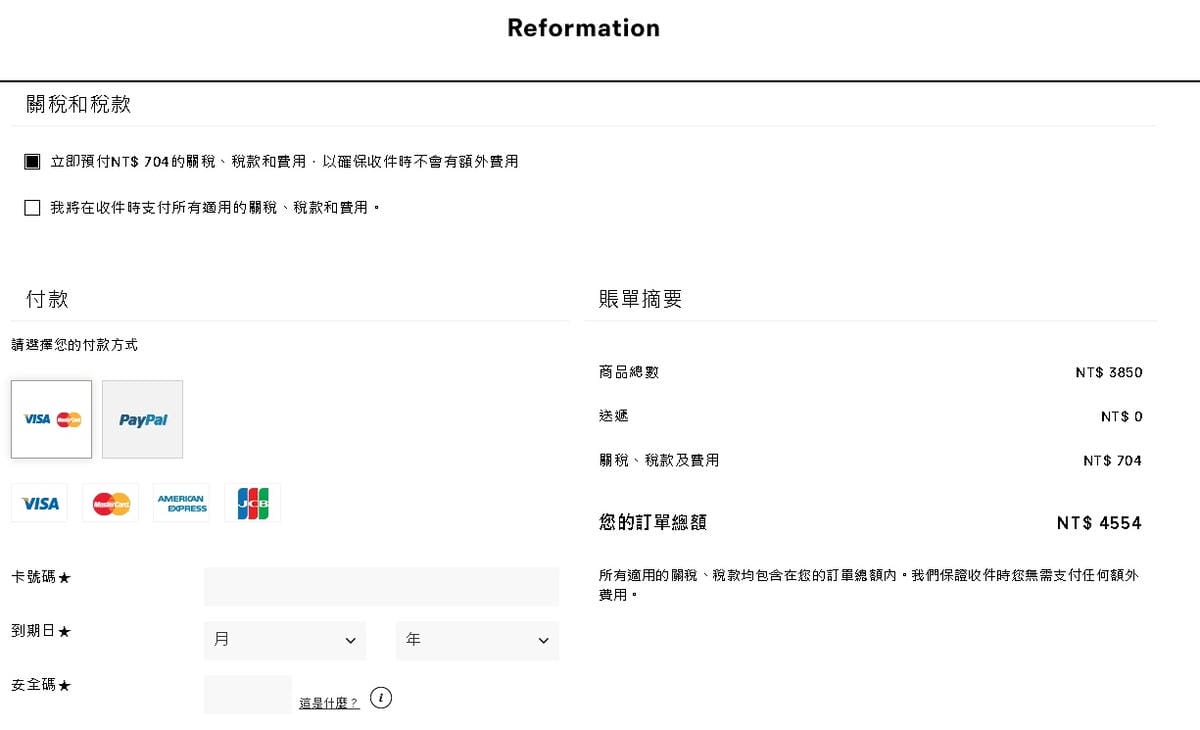Image resolution: width=1200 pixels, height=730 pixels.
Task: Click the 關稅、稅款及費用 summary row label
Action: 659,460
